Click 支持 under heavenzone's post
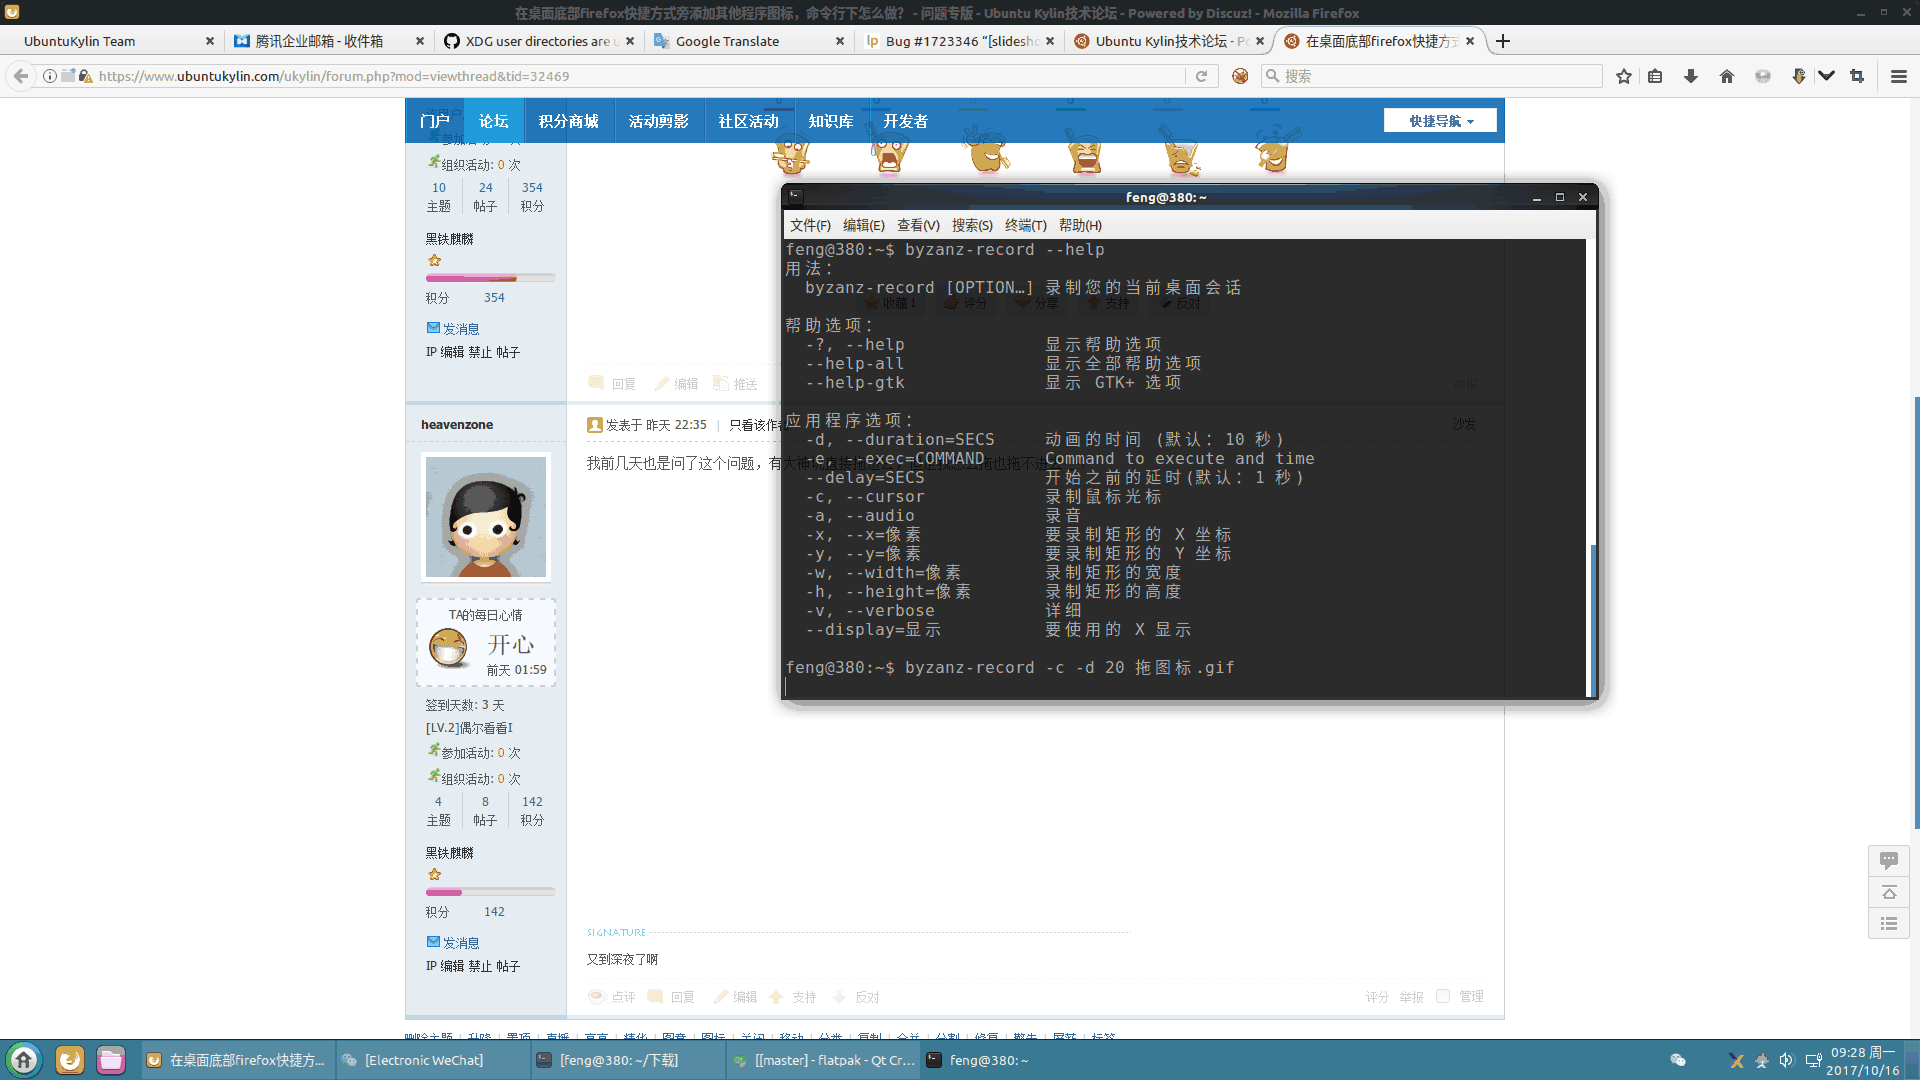Screen dimensions: 1920x1080 click(x=803, y=997)
